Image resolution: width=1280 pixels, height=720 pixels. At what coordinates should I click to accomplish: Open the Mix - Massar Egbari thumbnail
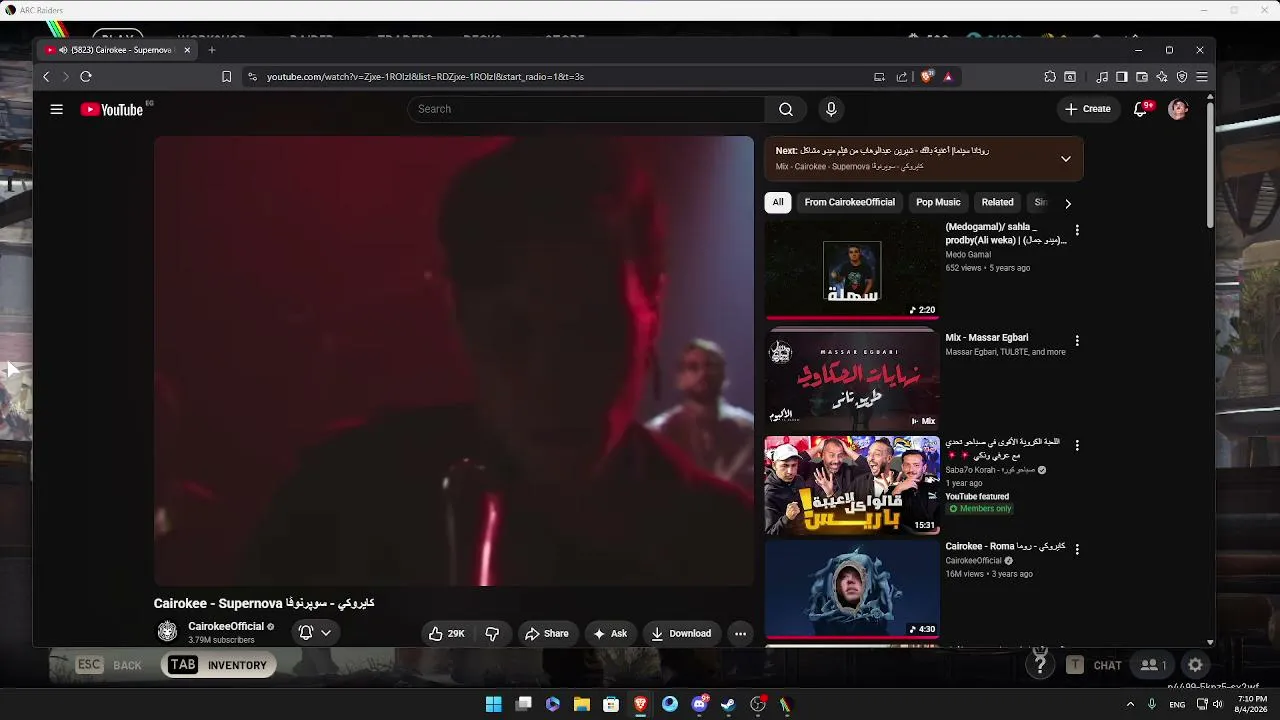tap(852, 379)
